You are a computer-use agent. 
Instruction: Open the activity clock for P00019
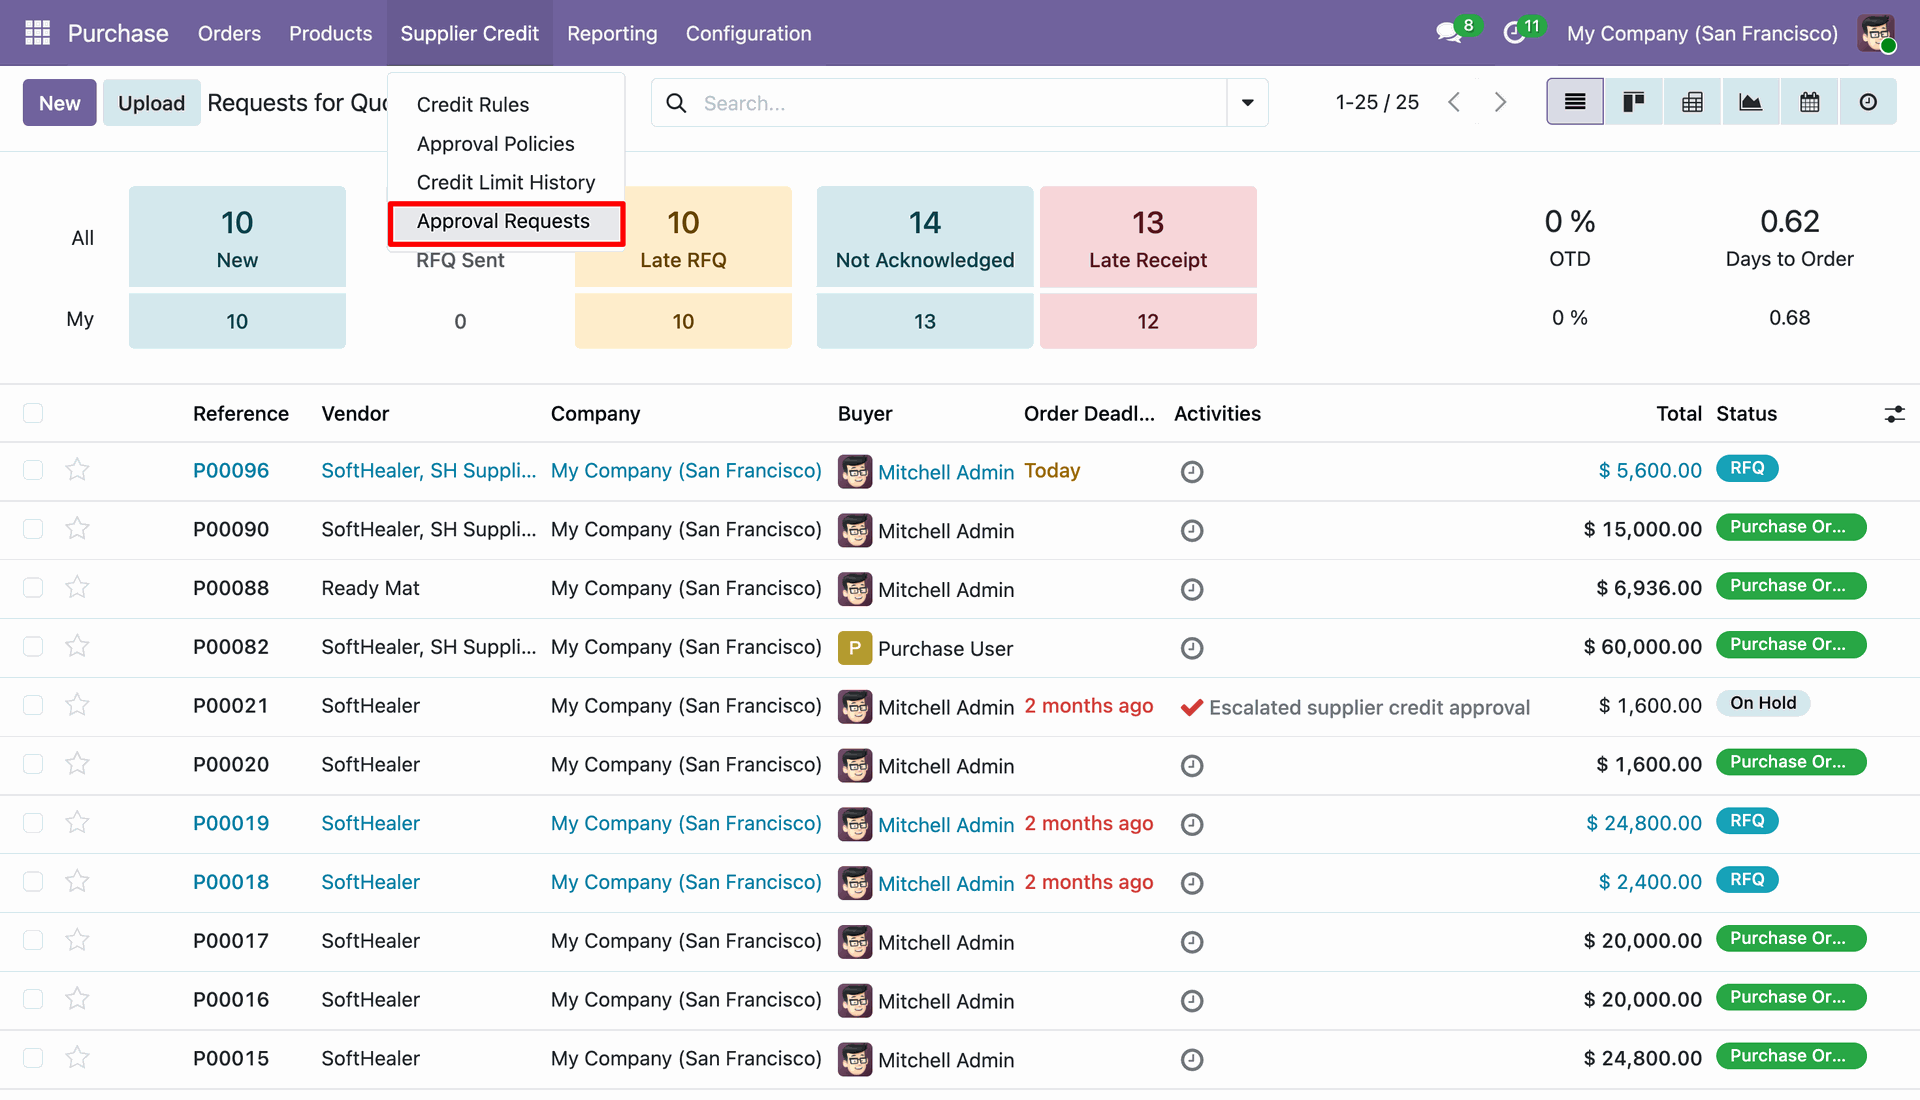click(x=1192, y=824)
